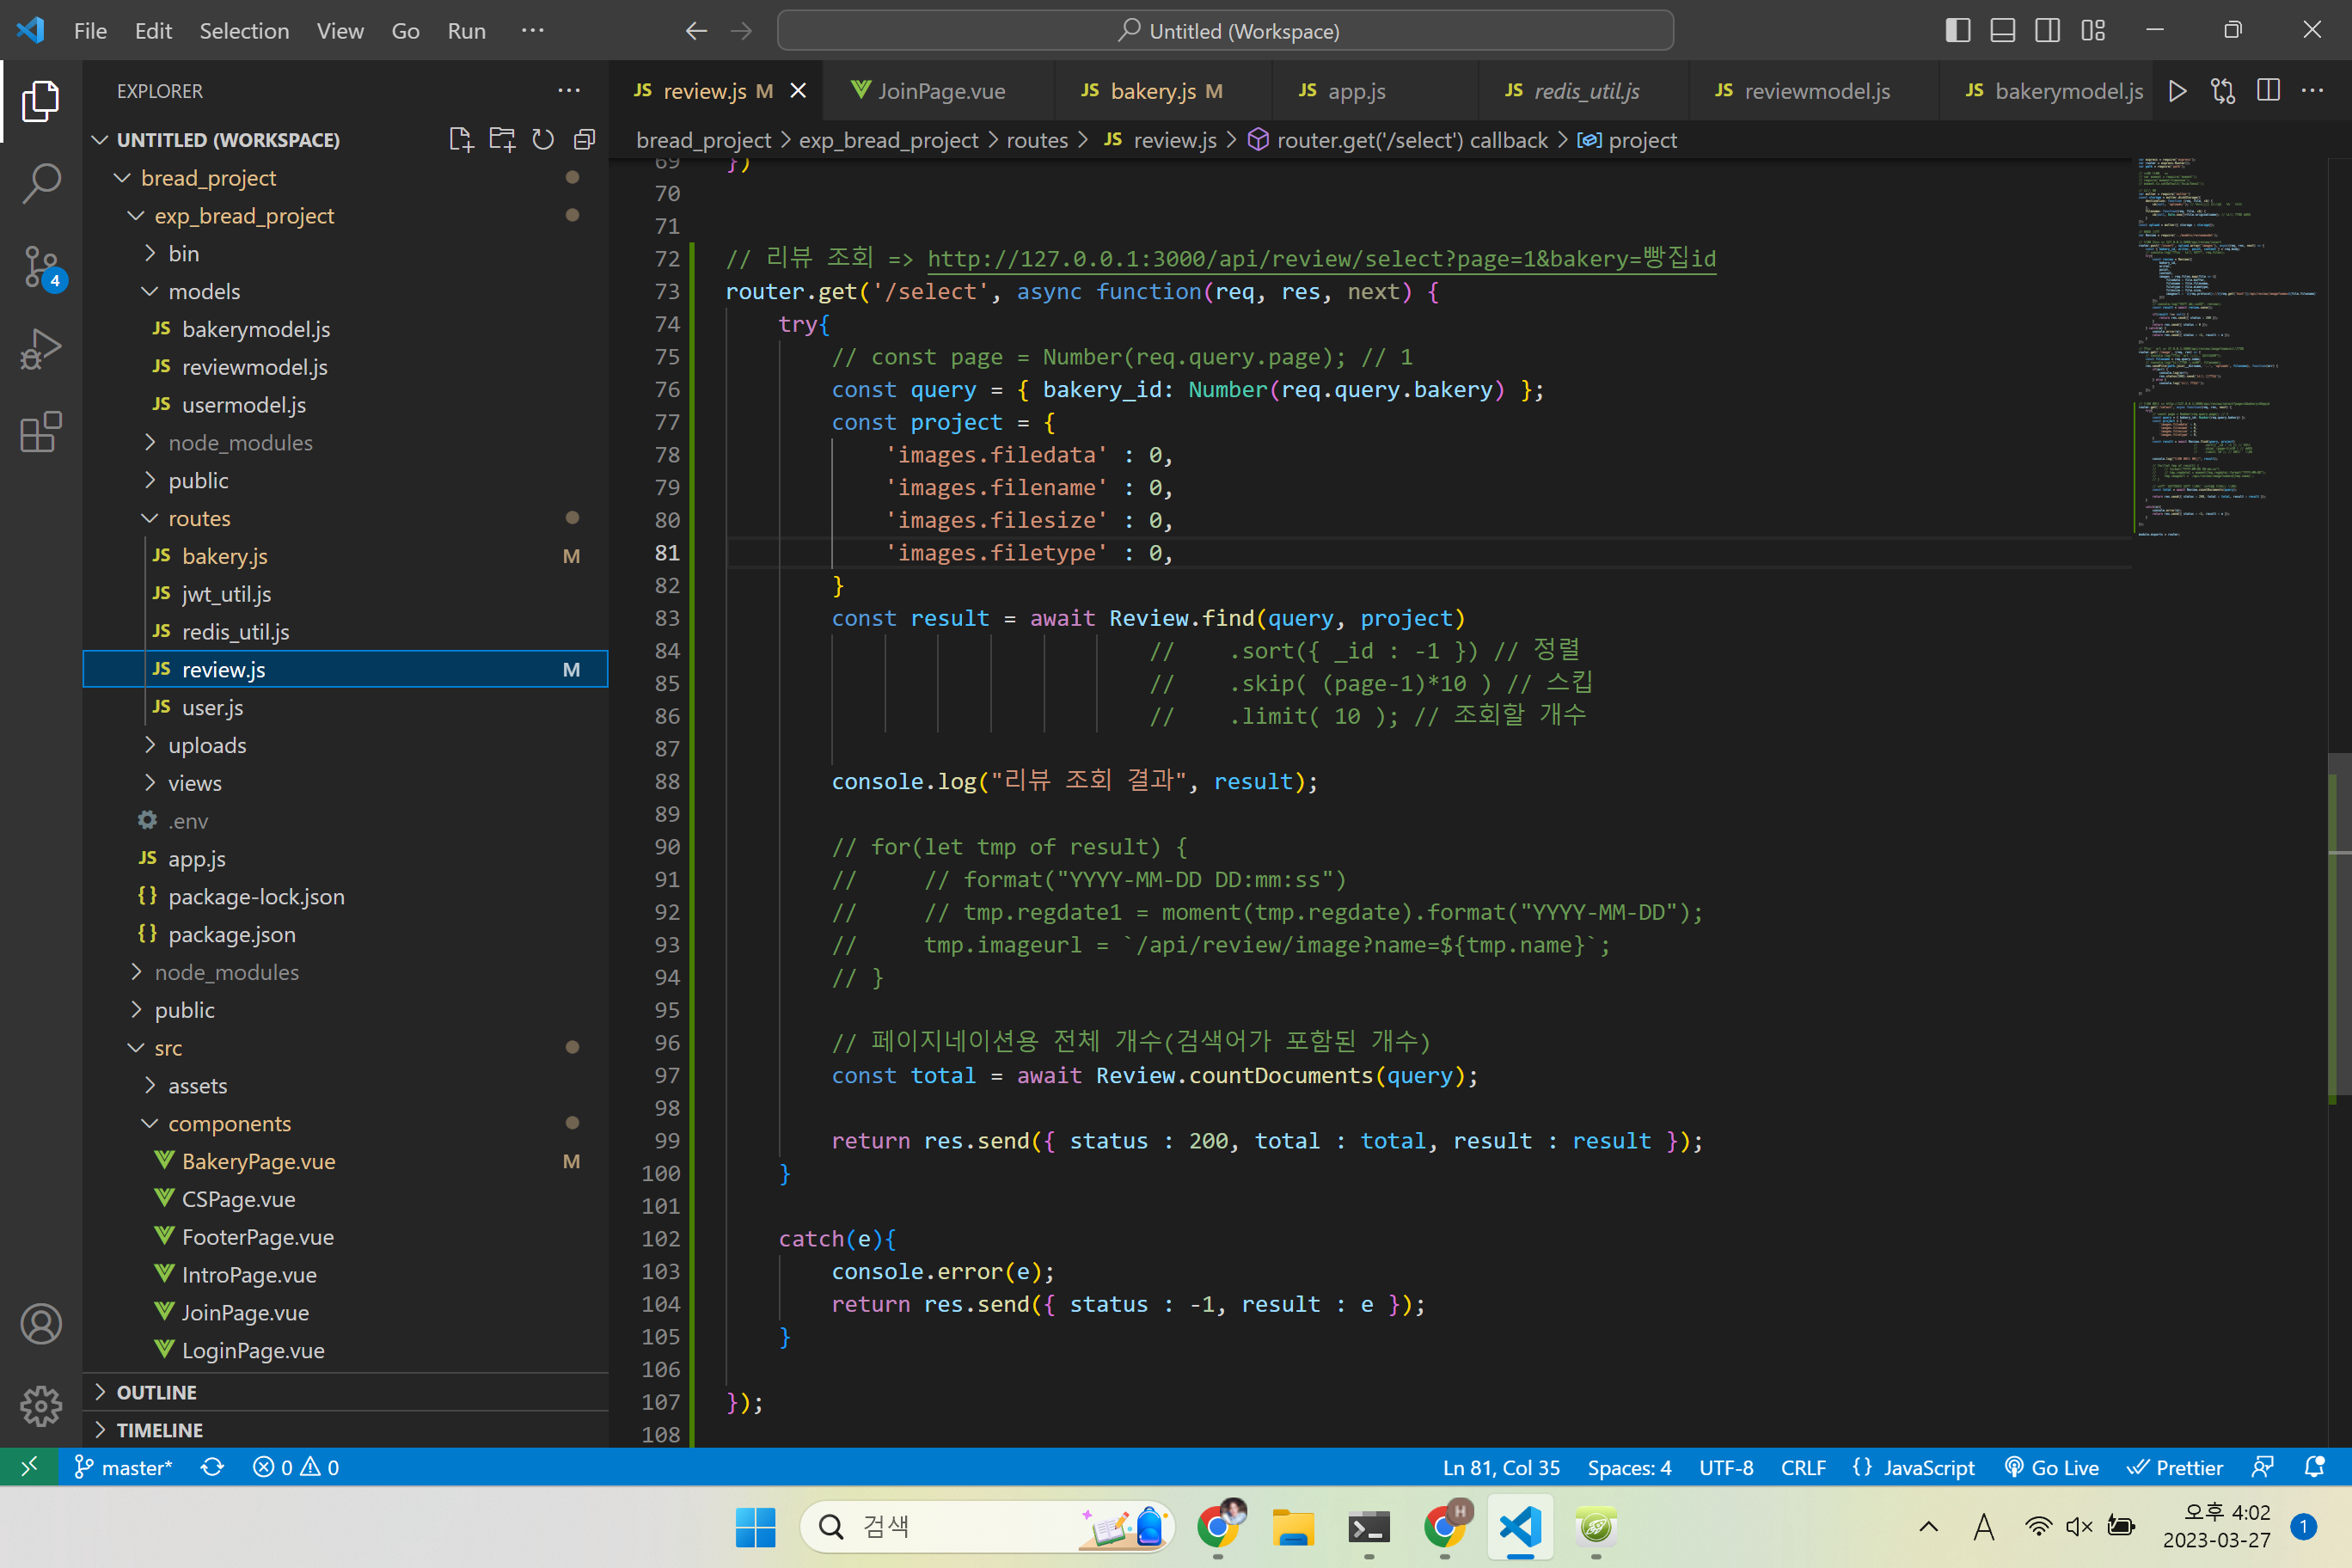Image resolution: width=2352 pixels, height=1568 pixels.
Task: Open notifications bell in status bar
Action: click(2314, 1467)
